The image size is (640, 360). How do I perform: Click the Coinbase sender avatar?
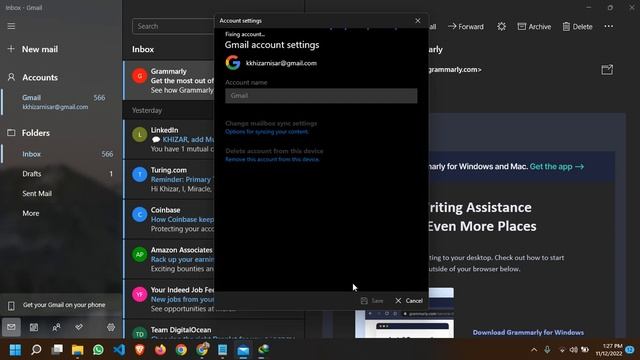[x=140, y=215]
